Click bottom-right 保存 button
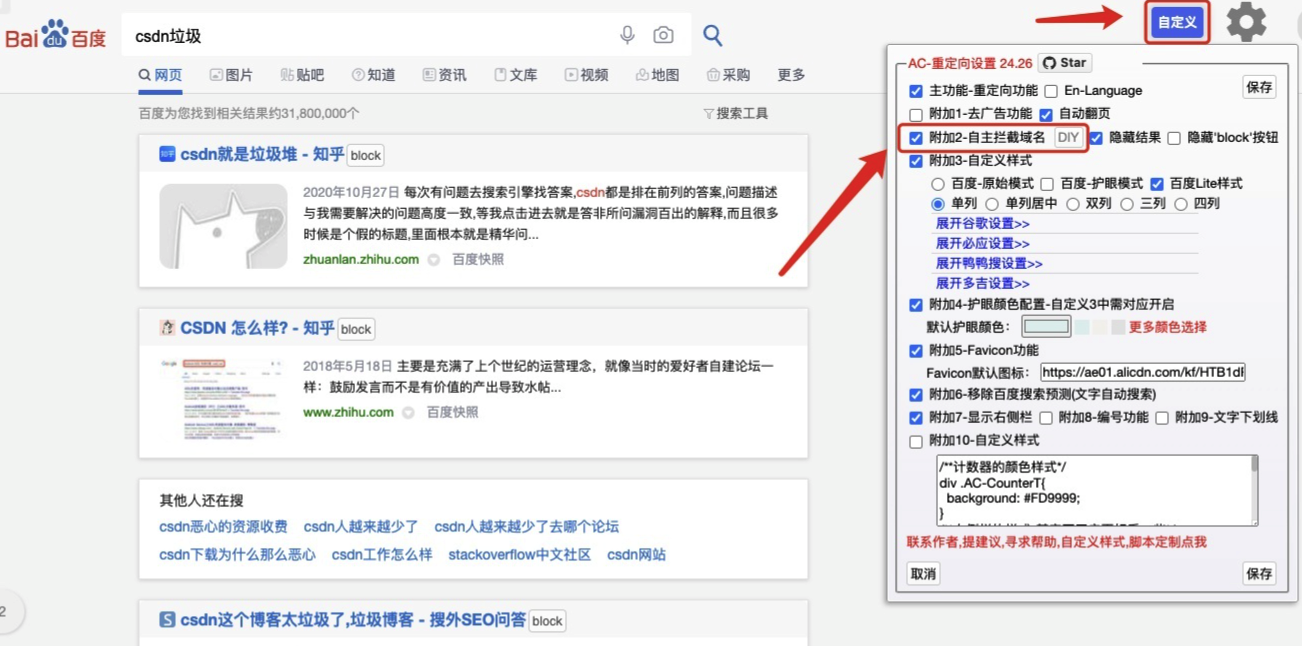This screenshot has height=646, width=1302. pos(1259,574)
